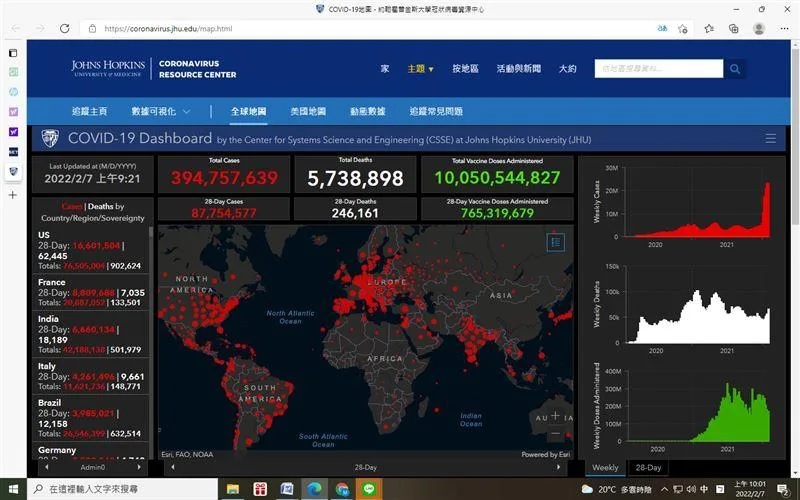Select the active Johns Hopkins shield vertical tab

[x=13, y=171]
